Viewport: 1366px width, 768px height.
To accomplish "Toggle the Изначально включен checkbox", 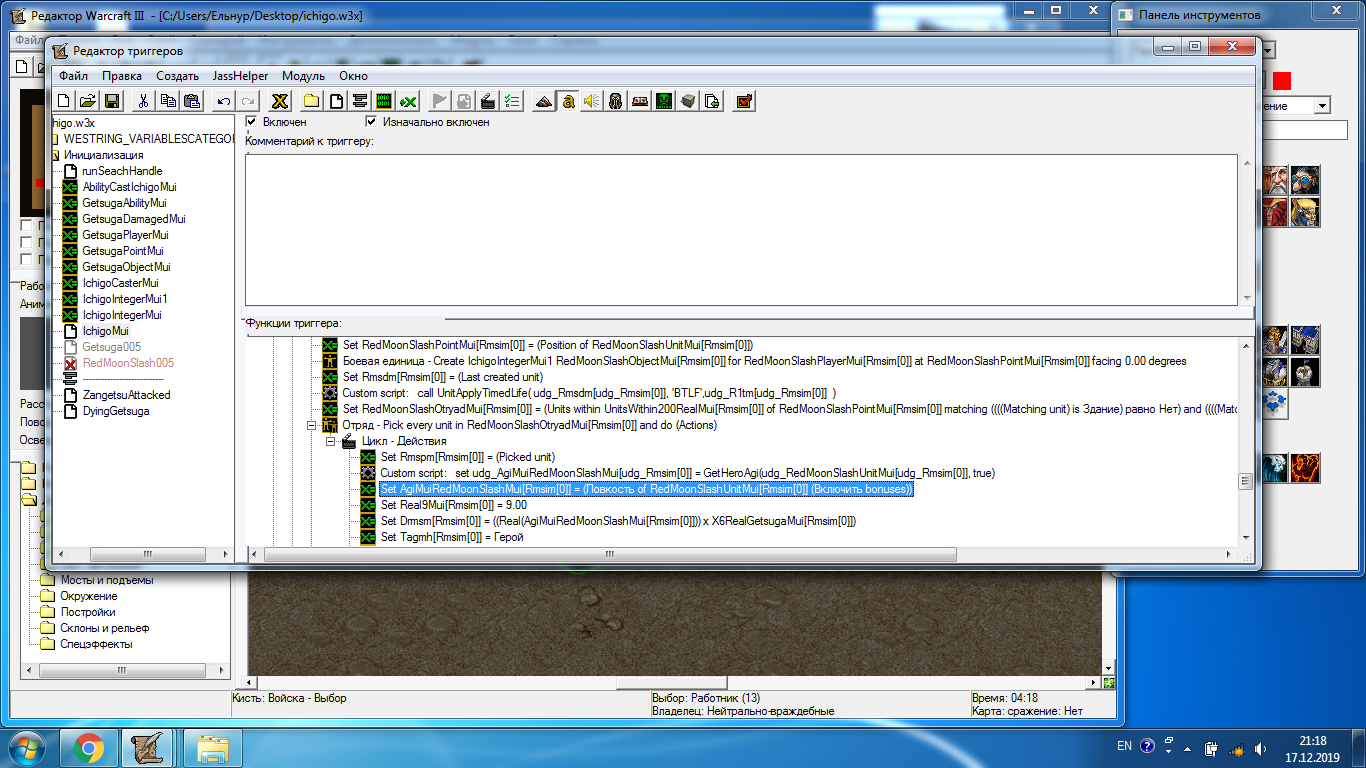I will tap(372, 121).
